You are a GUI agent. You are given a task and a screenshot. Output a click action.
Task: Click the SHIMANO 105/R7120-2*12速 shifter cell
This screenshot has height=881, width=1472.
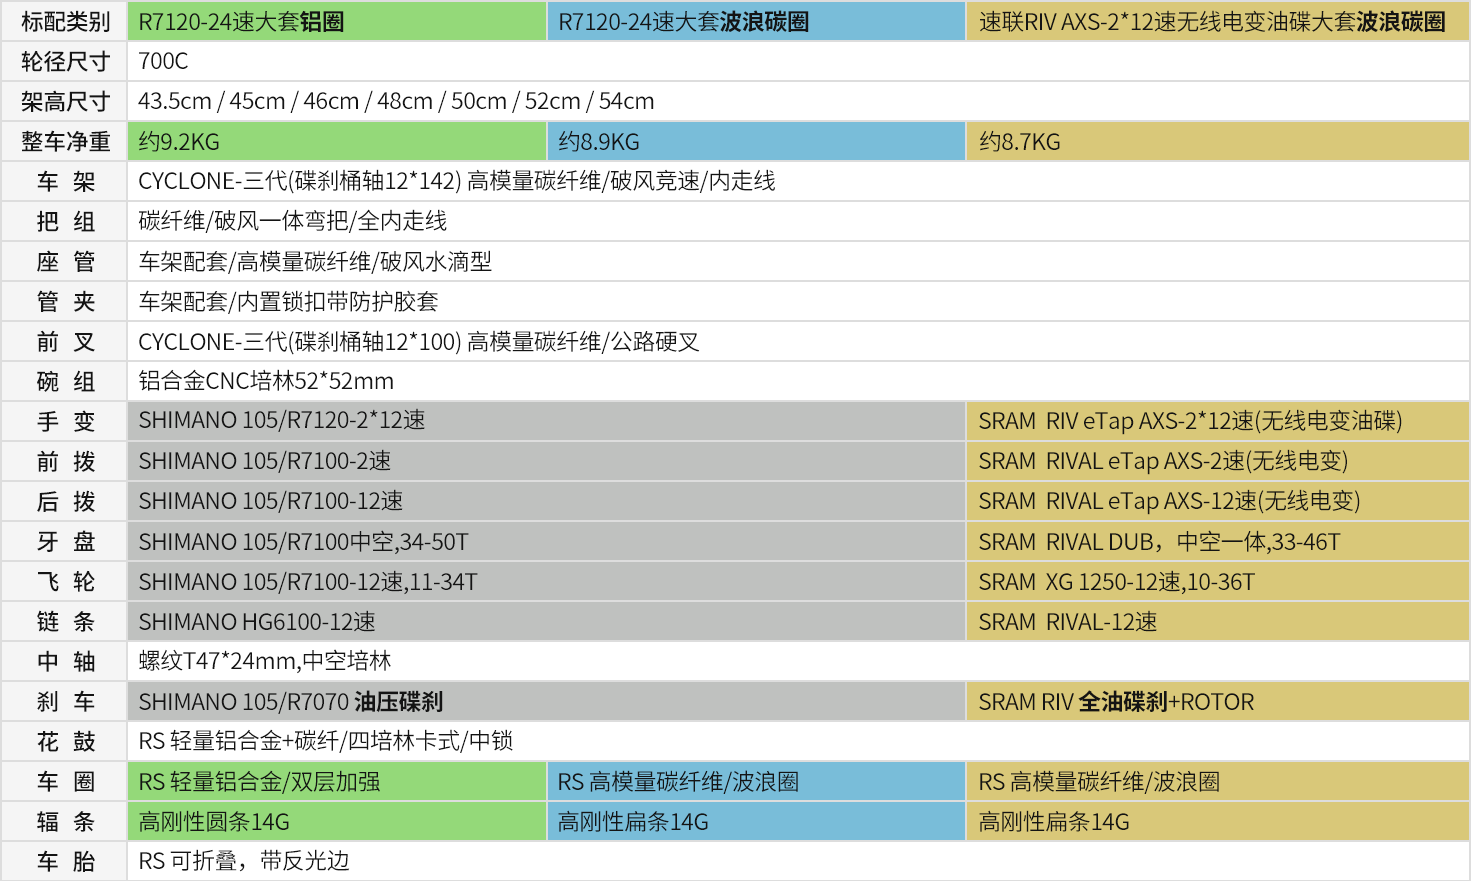(x=545, y=421)
